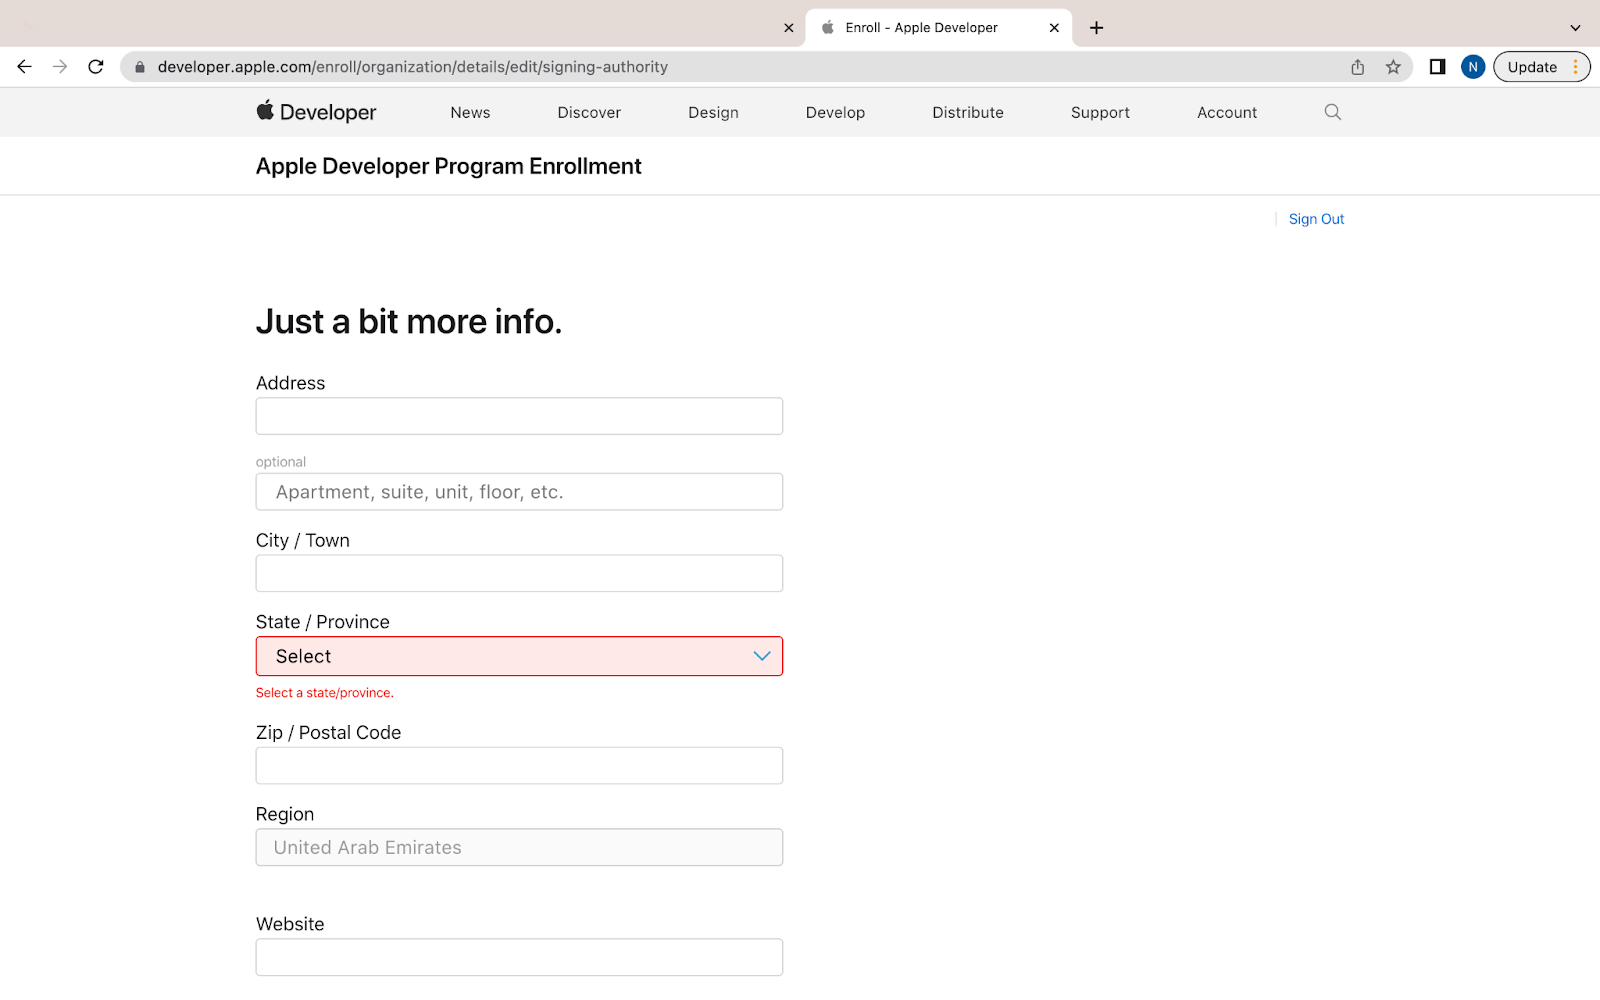The height and width of the screenshot is (1000, 1600).
Task: Open the Distribute menu item
Action: [968, 113]
